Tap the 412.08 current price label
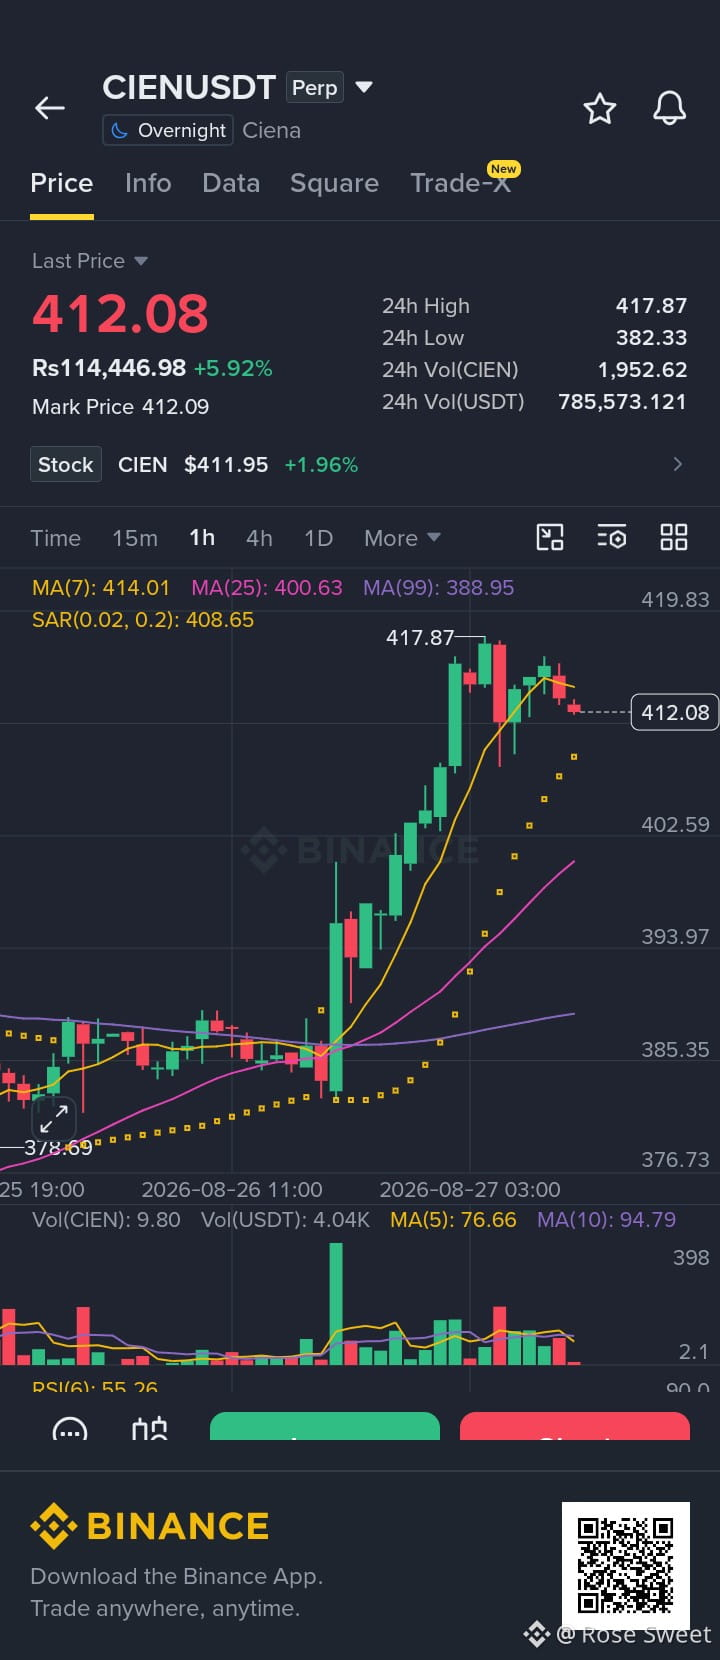This screenshot has width=720, height=1660. point(675,712)
